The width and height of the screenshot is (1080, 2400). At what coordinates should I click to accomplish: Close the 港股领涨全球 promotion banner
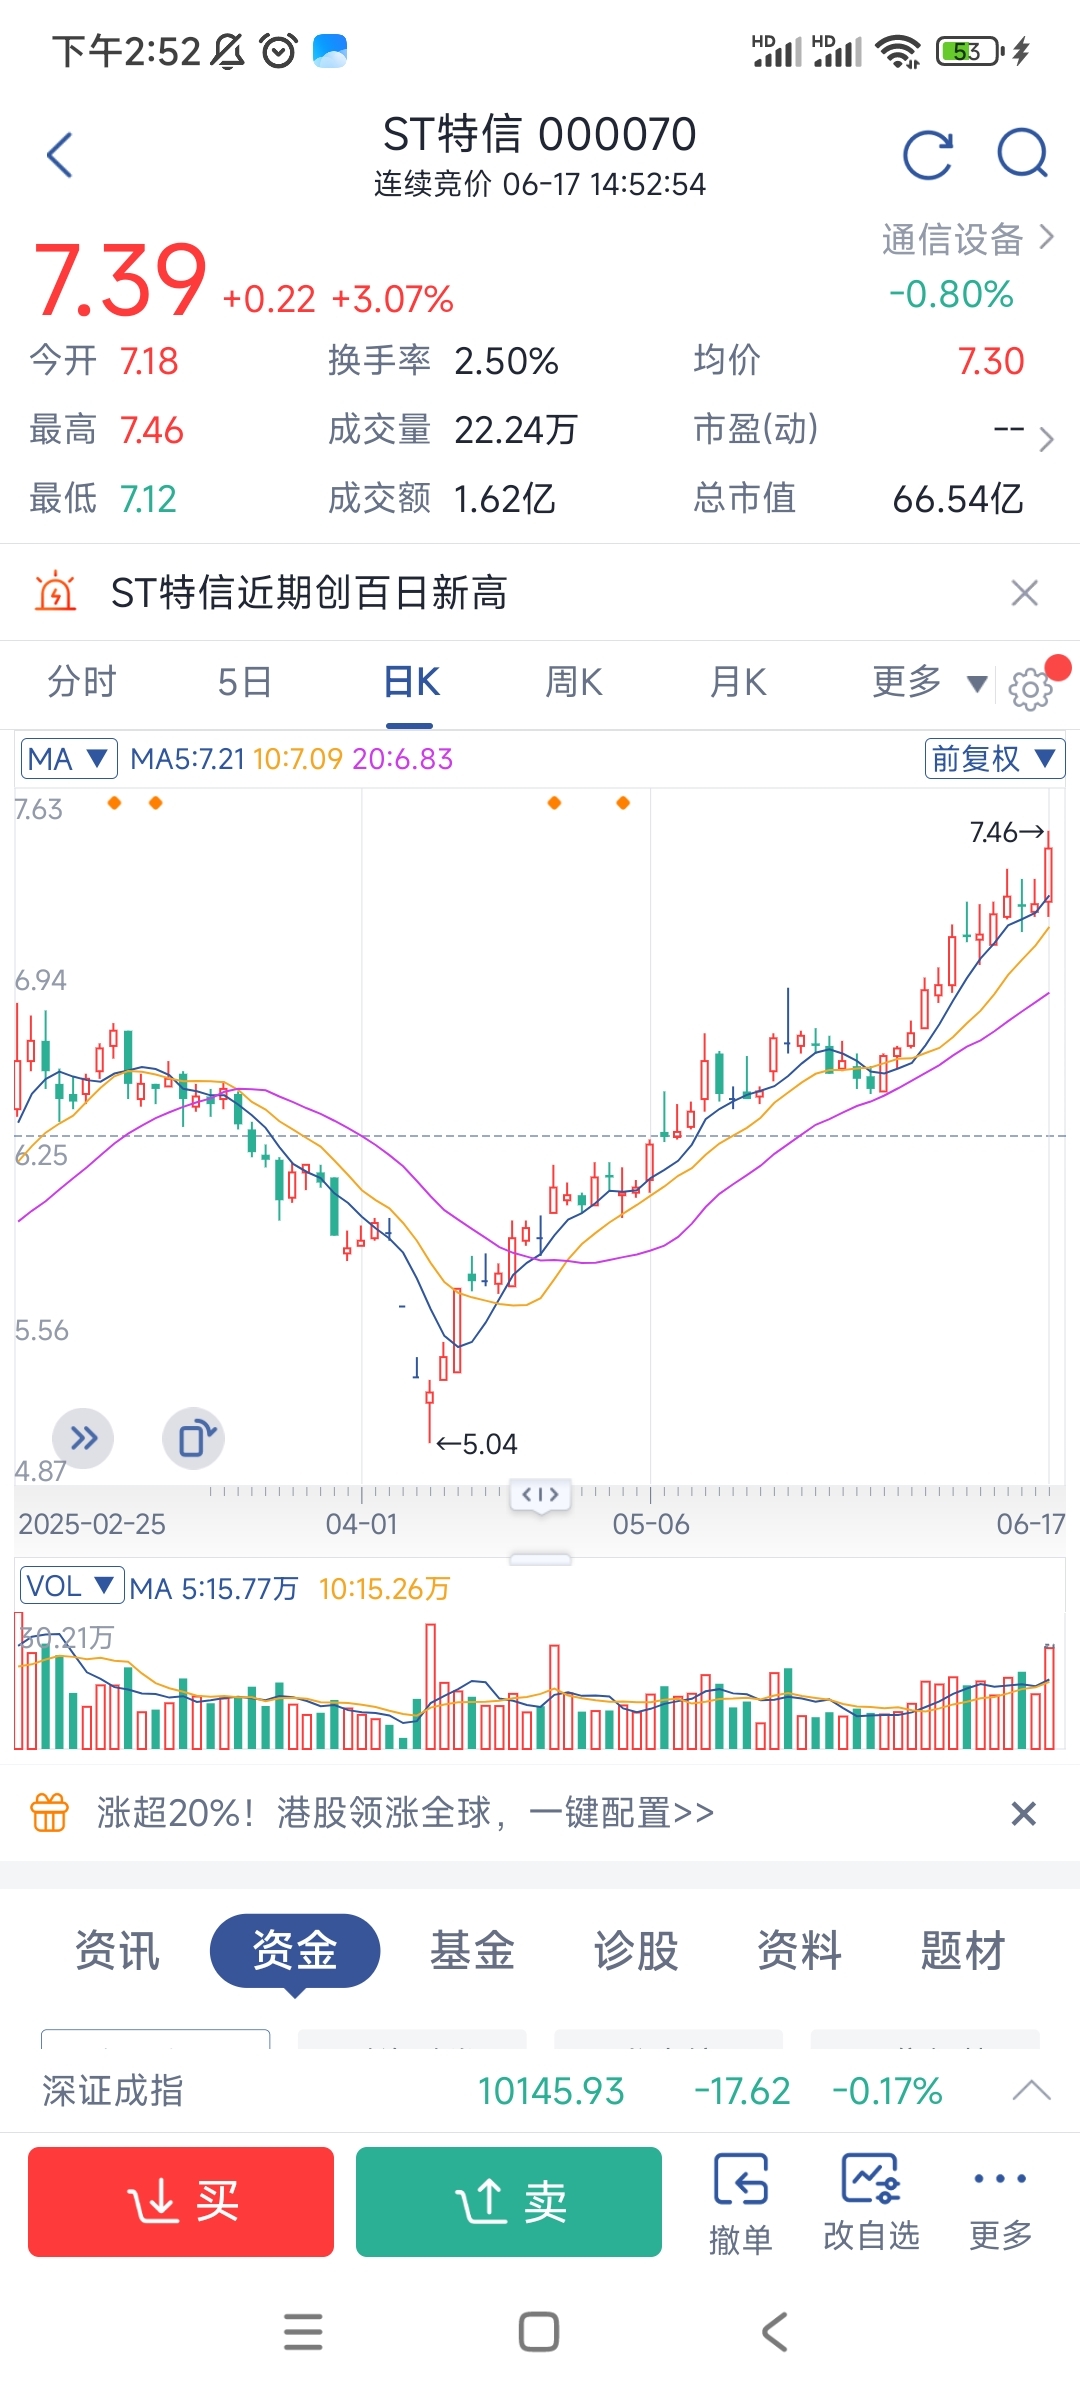1023,1813
